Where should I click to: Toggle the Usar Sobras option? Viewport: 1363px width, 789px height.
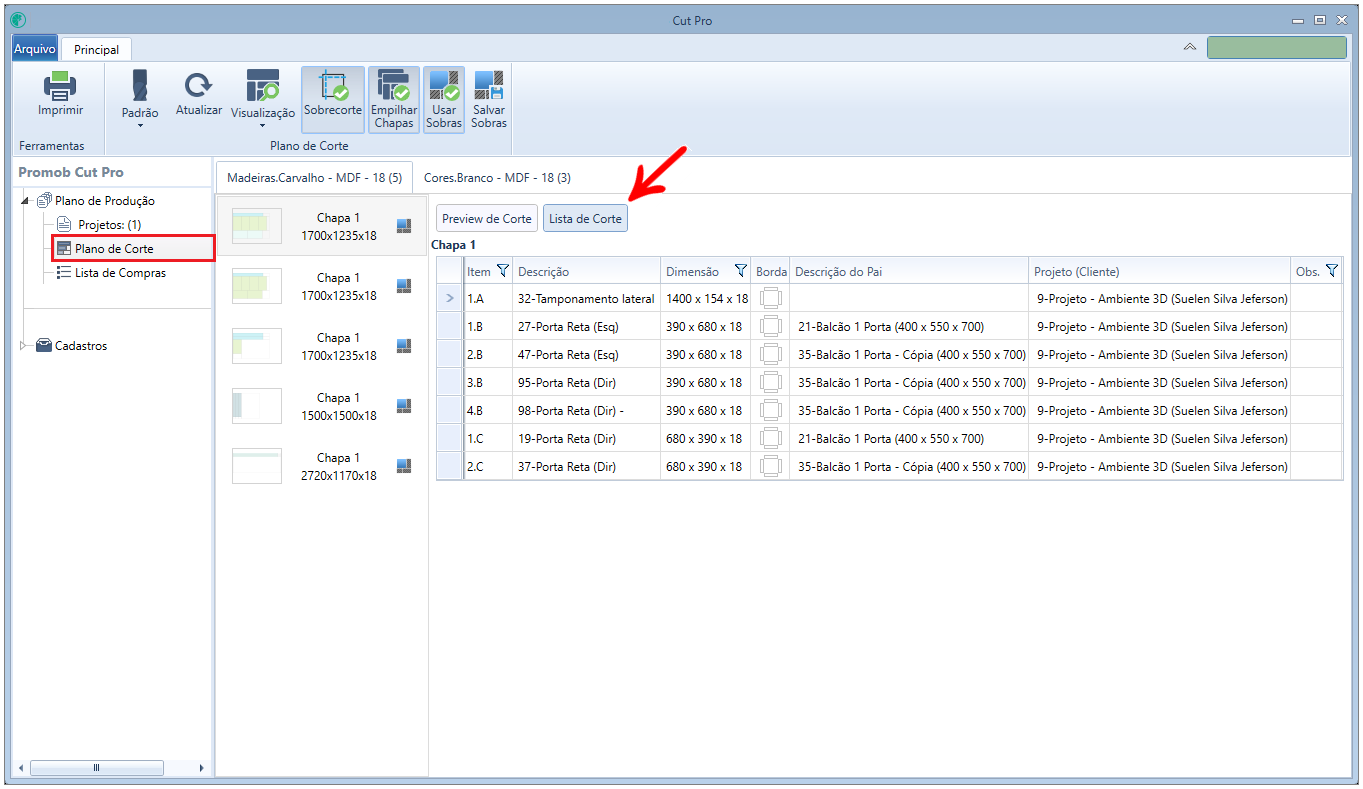[444, 100]
